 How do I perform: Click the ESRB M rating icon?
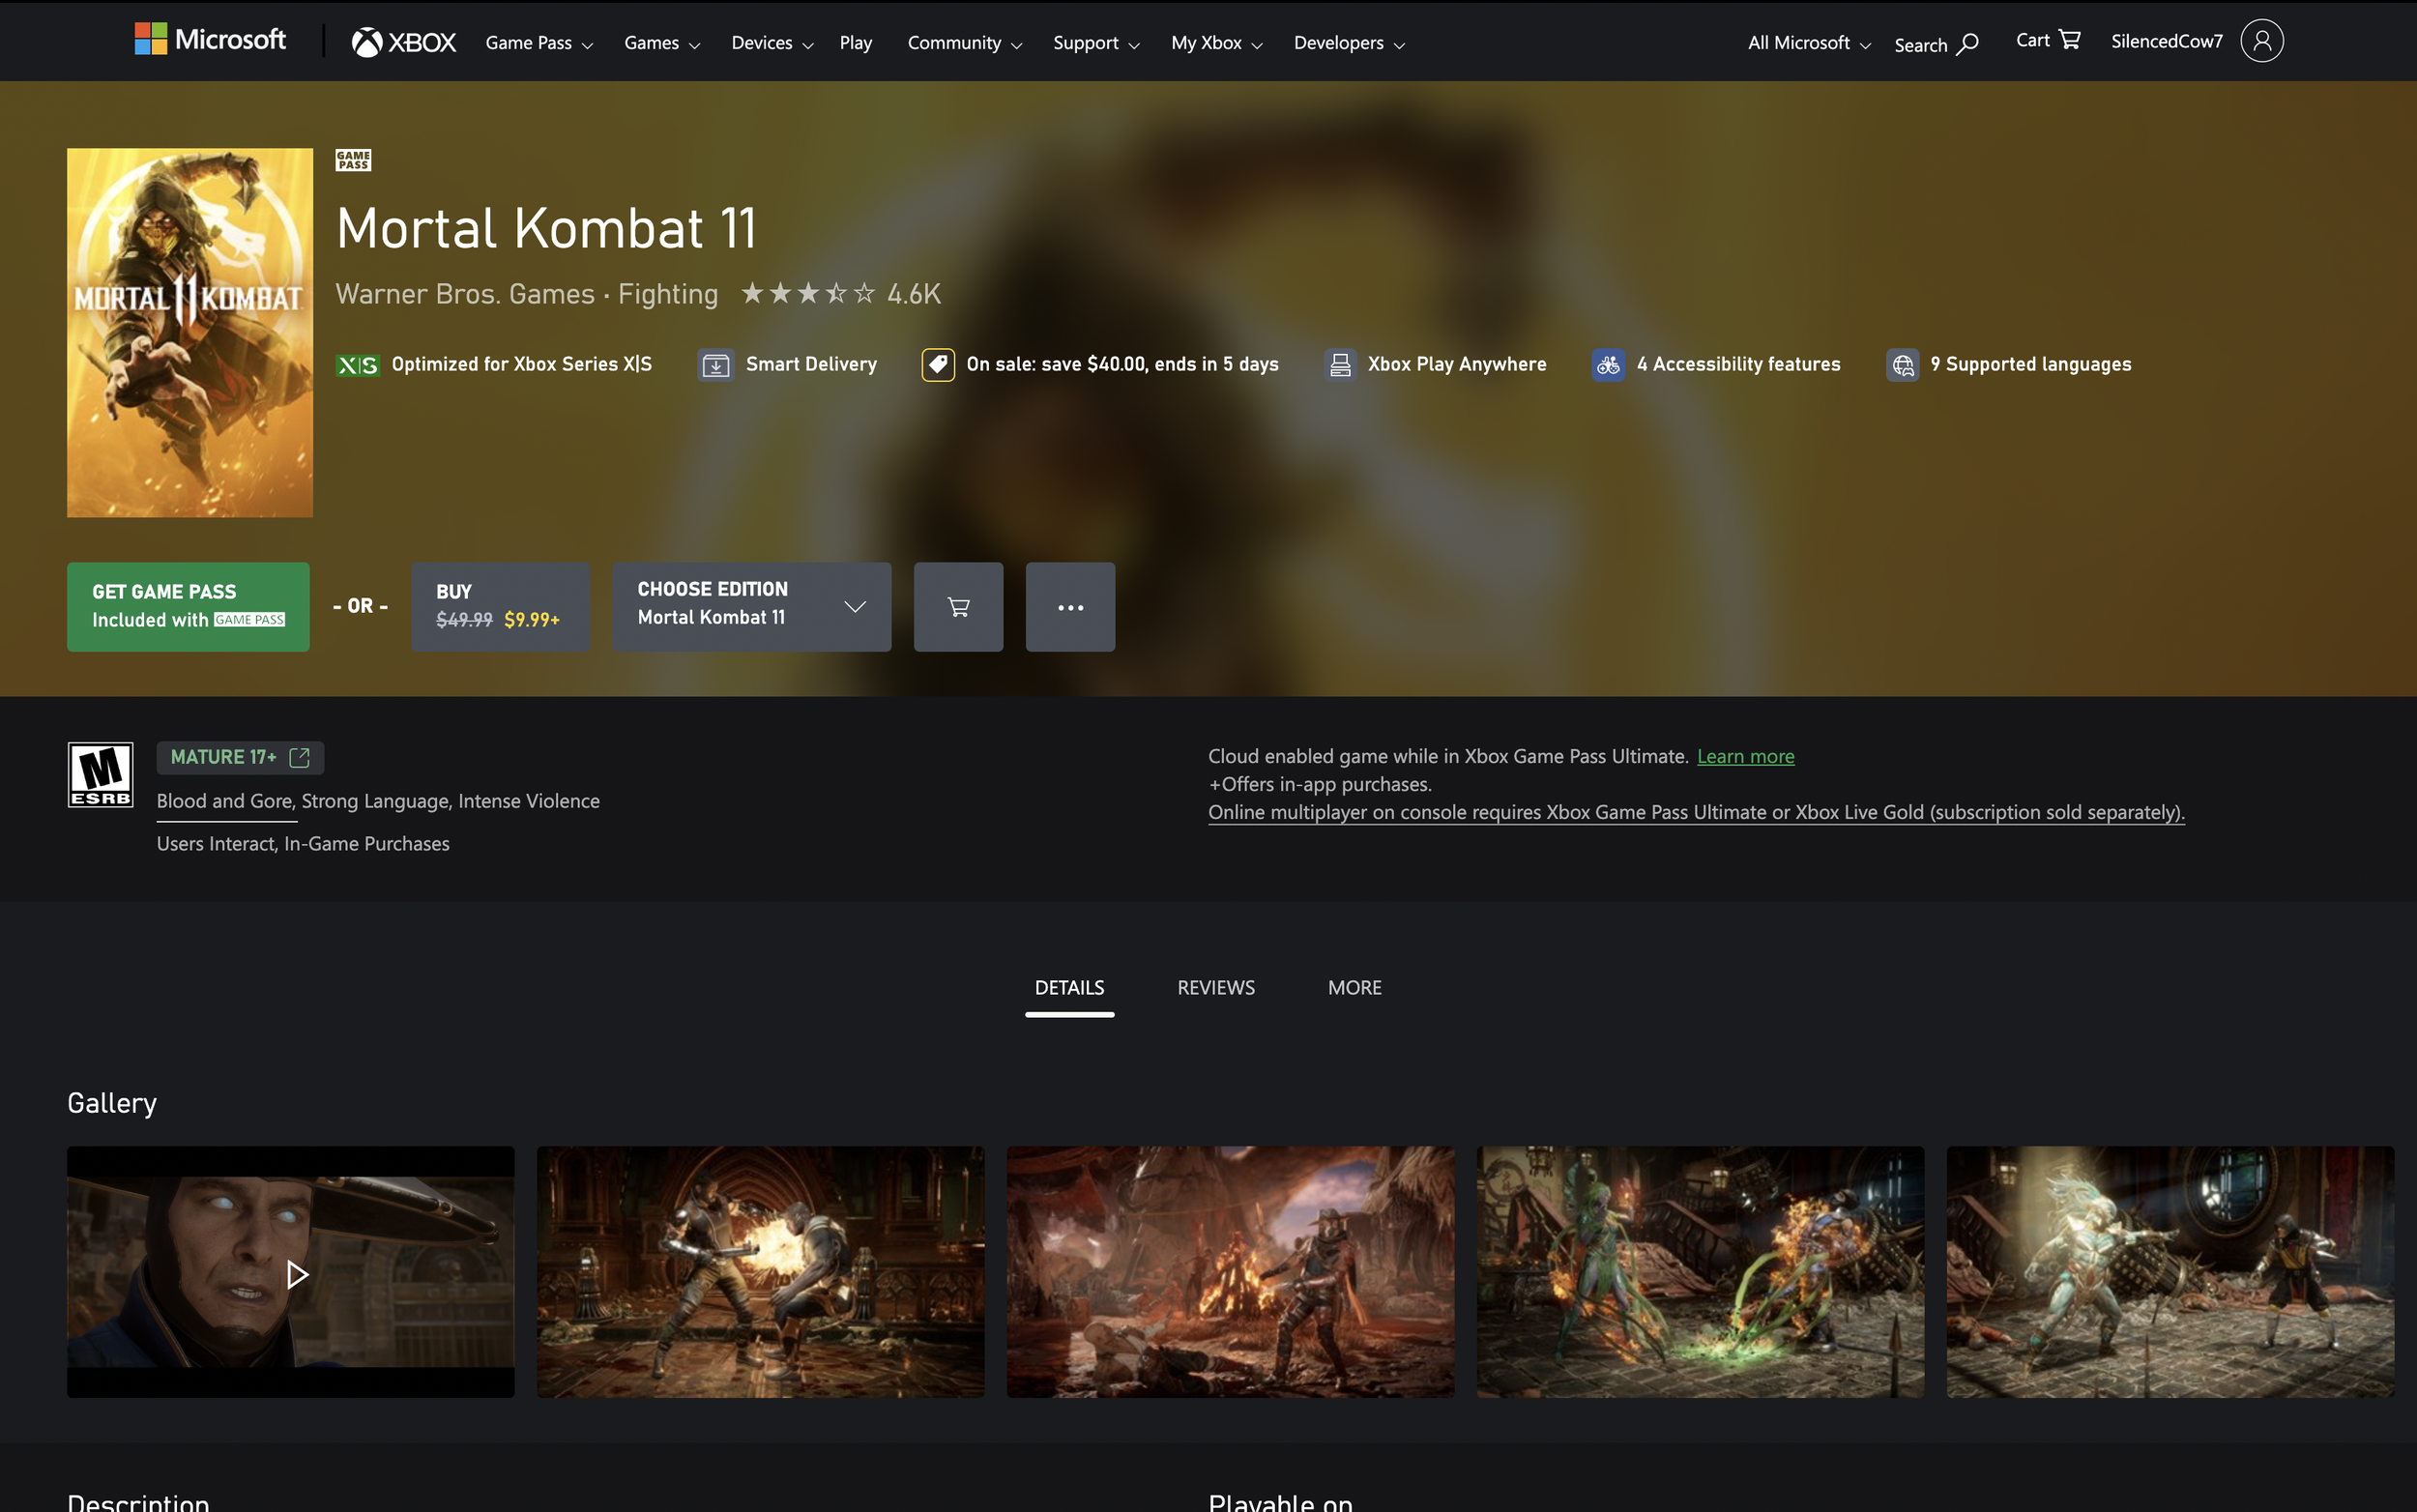(100, 774)
